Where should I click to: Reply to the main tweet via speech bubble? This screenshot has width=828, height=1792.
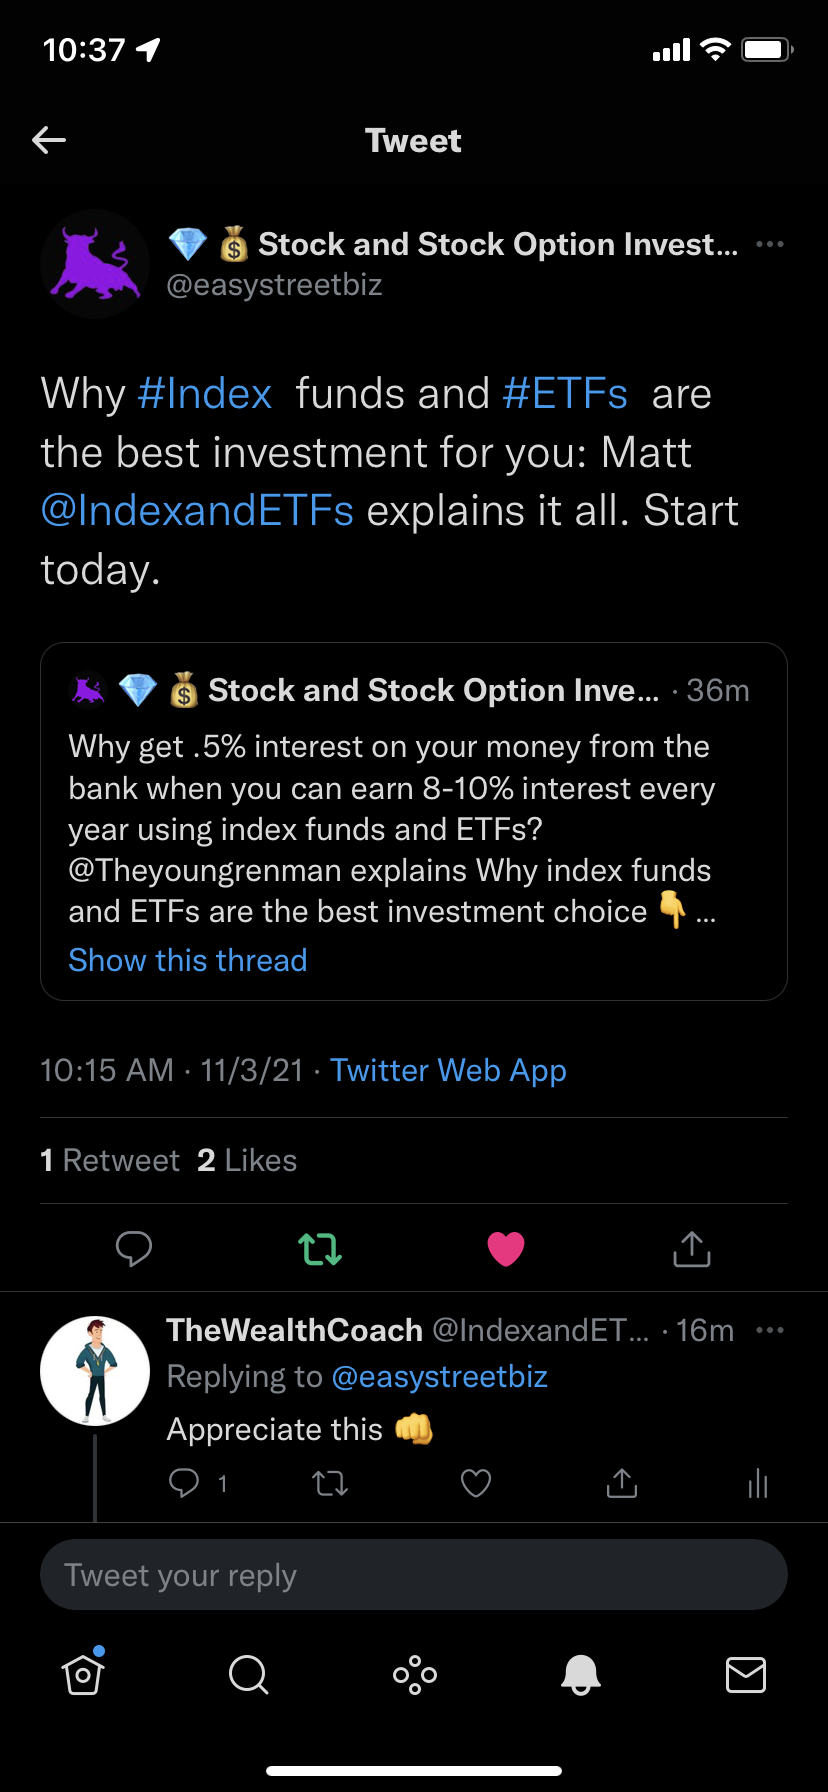134,1248
